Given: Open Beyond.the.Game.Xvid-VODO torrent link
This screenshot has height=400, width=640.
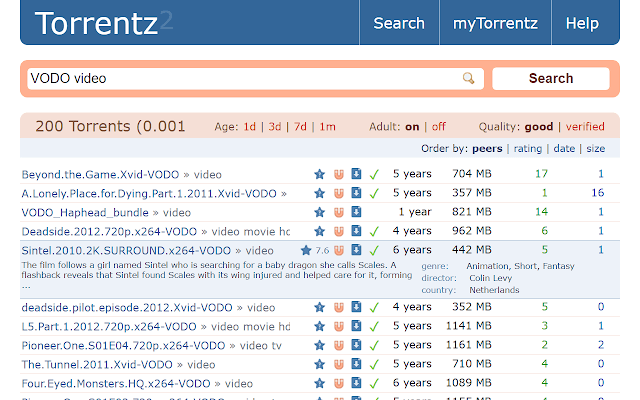Looking at the screenshot, I should [100, 175].
